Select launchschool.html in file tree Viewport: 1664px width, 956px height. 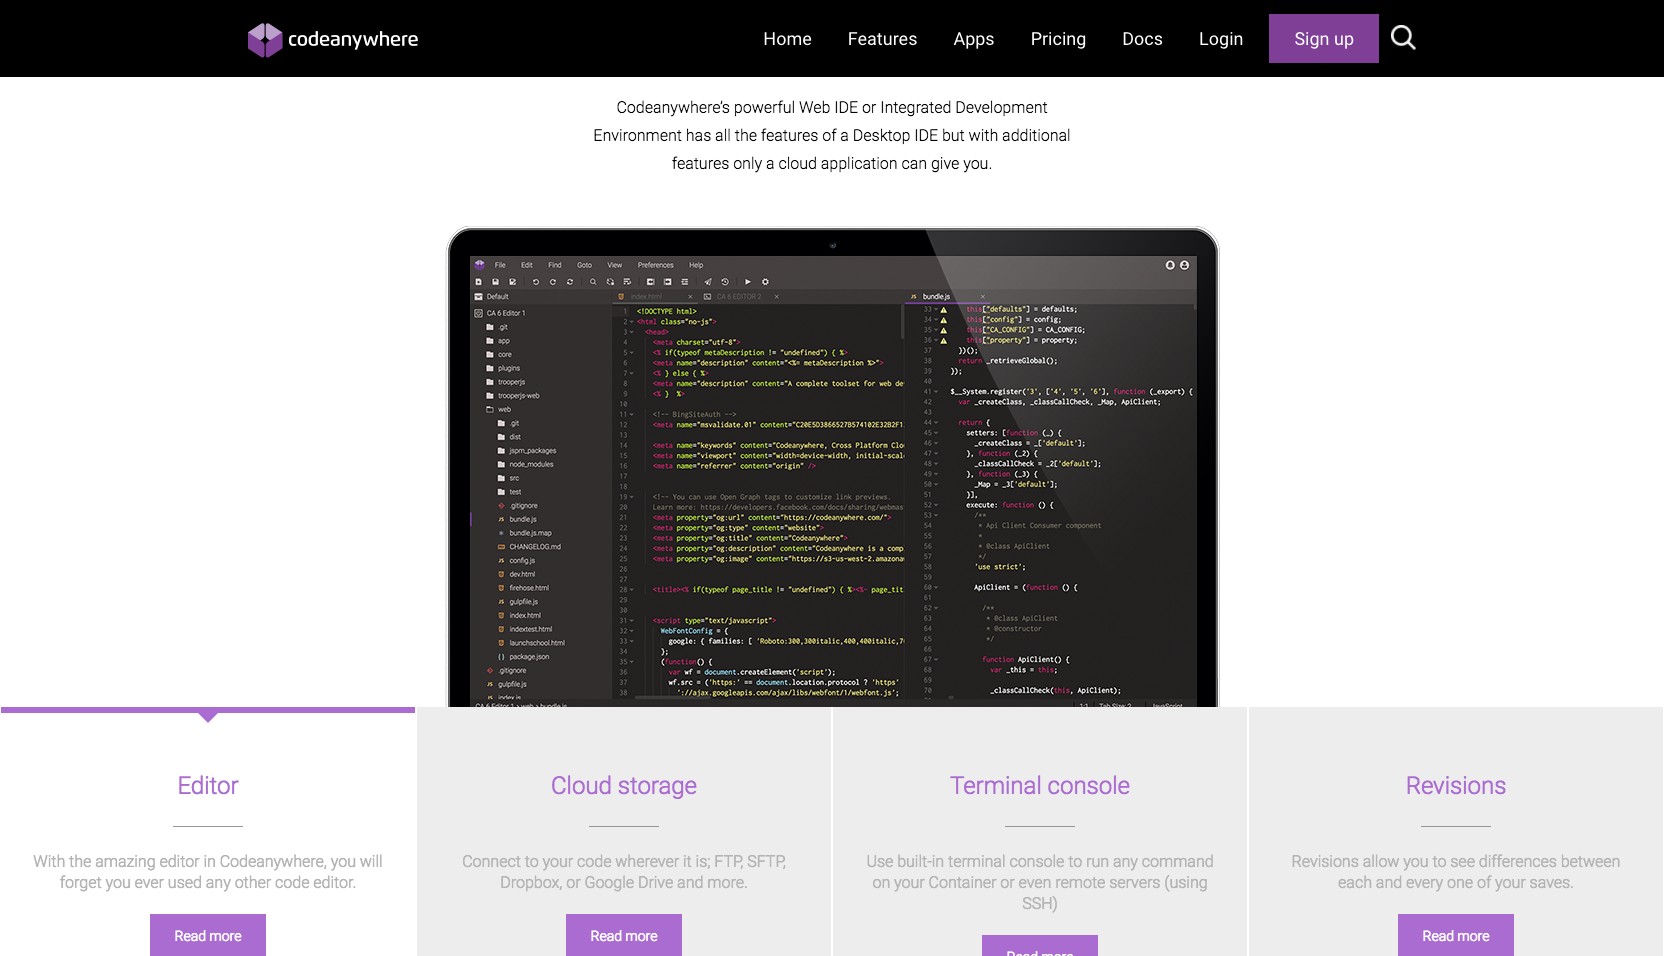coord(537,643)
